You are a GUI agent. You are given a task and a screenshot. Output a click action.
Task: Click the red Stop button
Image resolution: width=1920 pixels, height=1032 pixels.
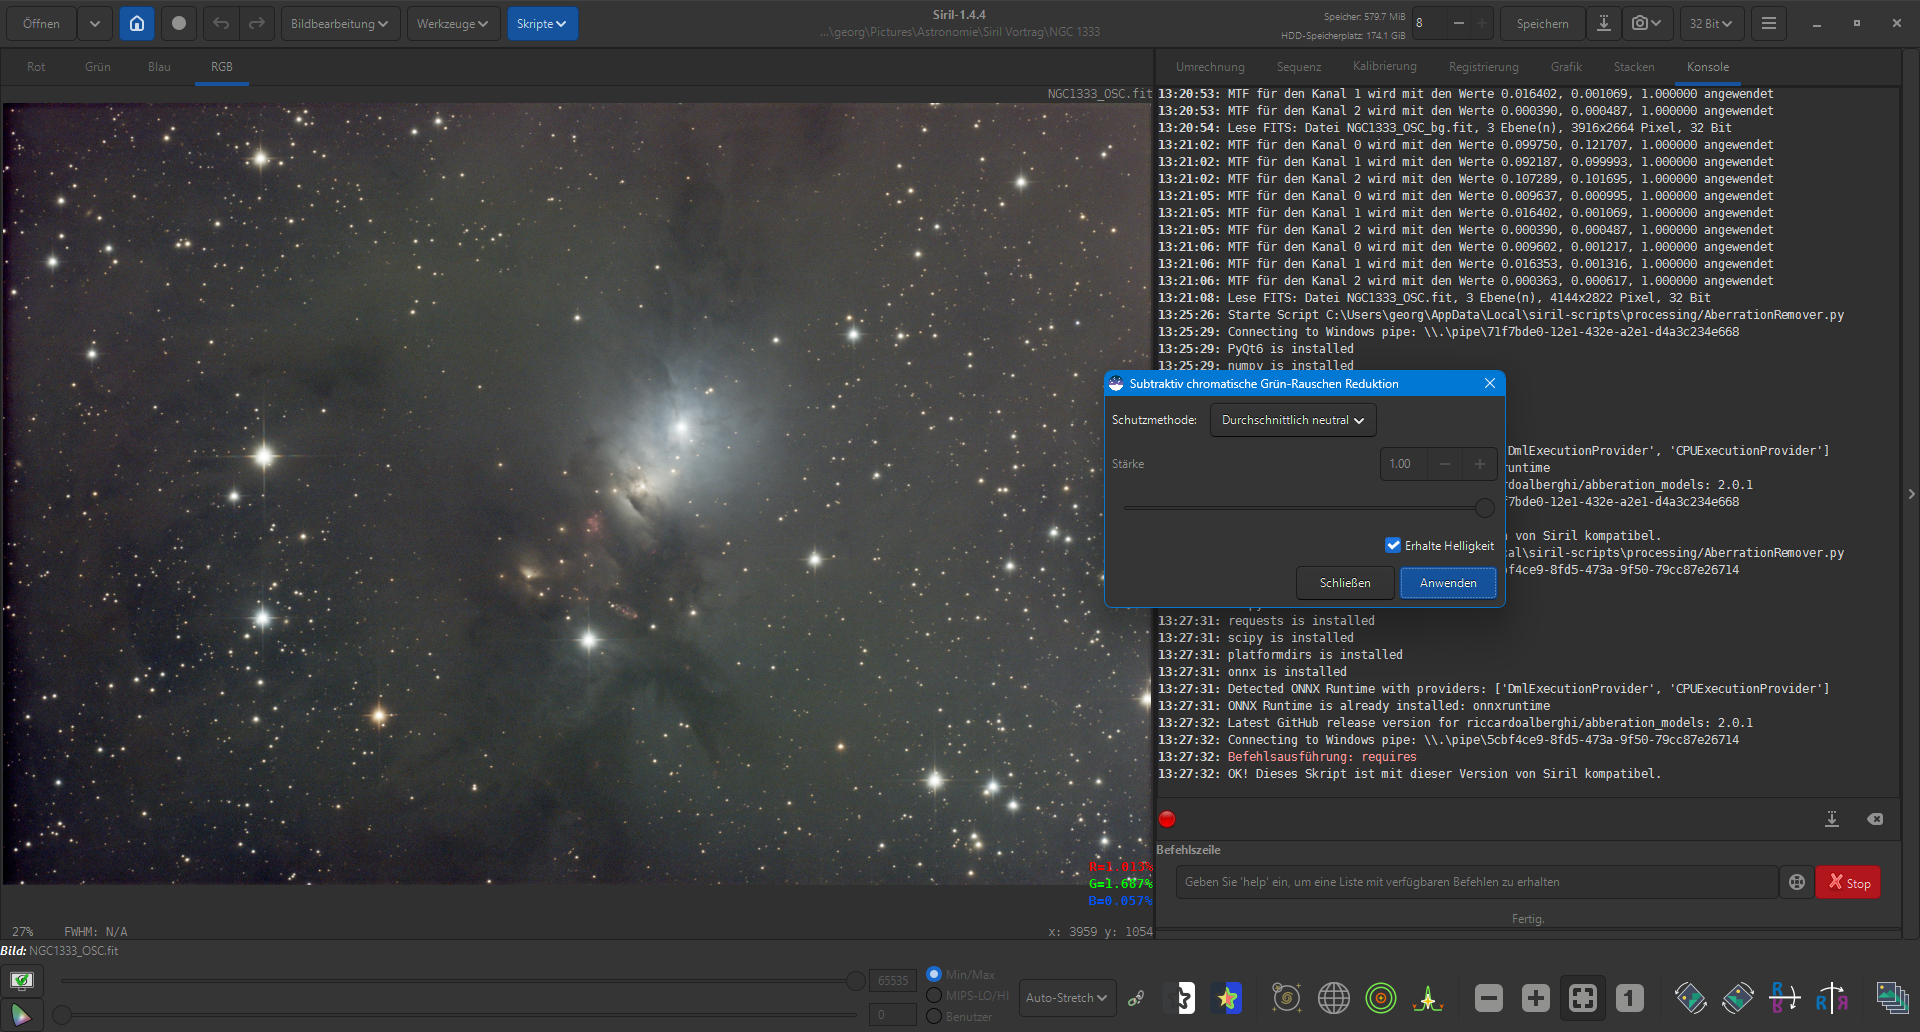(x=1848, y=882)
